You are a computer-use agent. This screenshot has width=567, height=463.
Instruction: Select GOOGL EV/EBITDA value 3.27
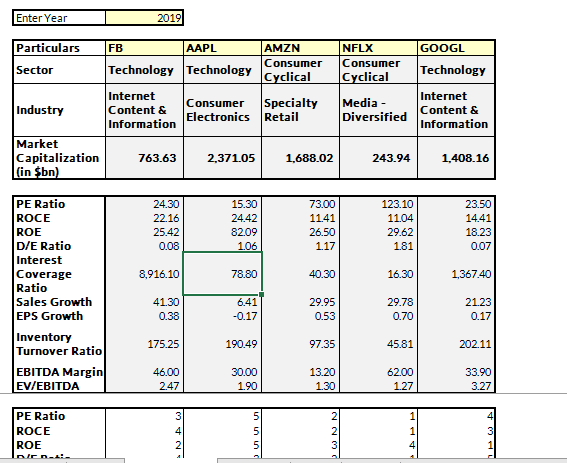[456, 386]
